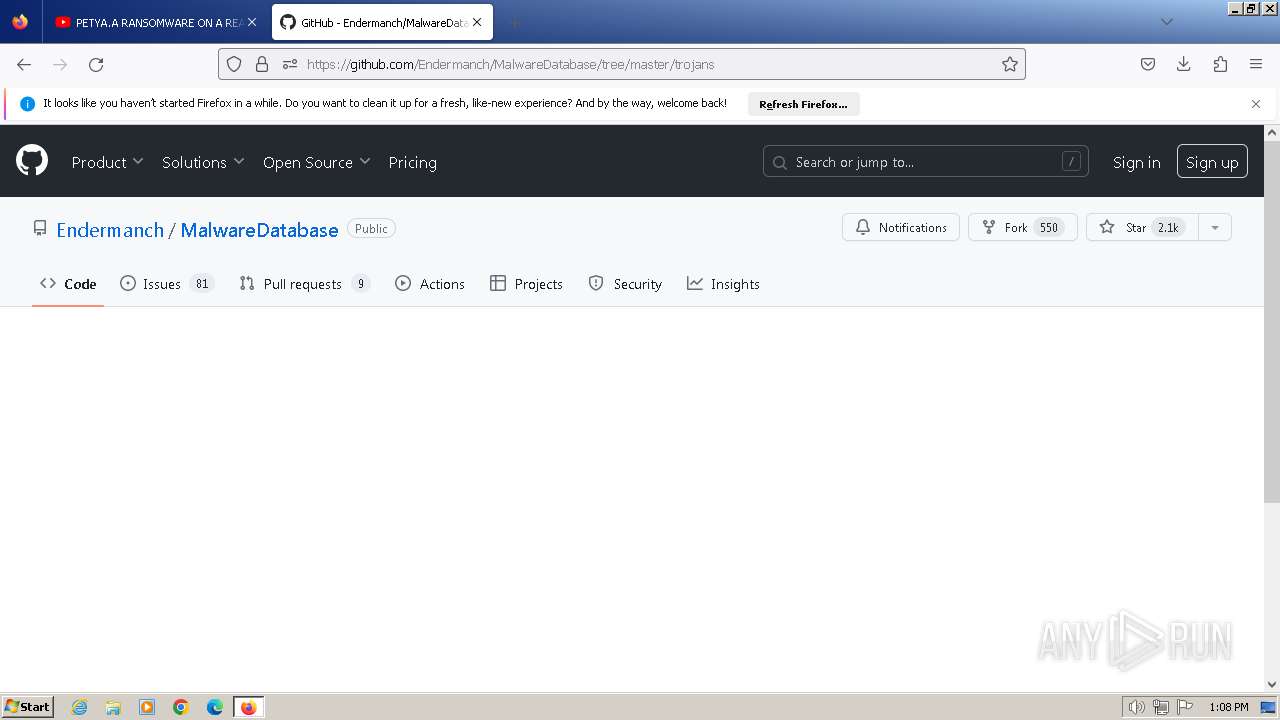Click the 1:08 PM system clock

click(x=1228, y=707)
